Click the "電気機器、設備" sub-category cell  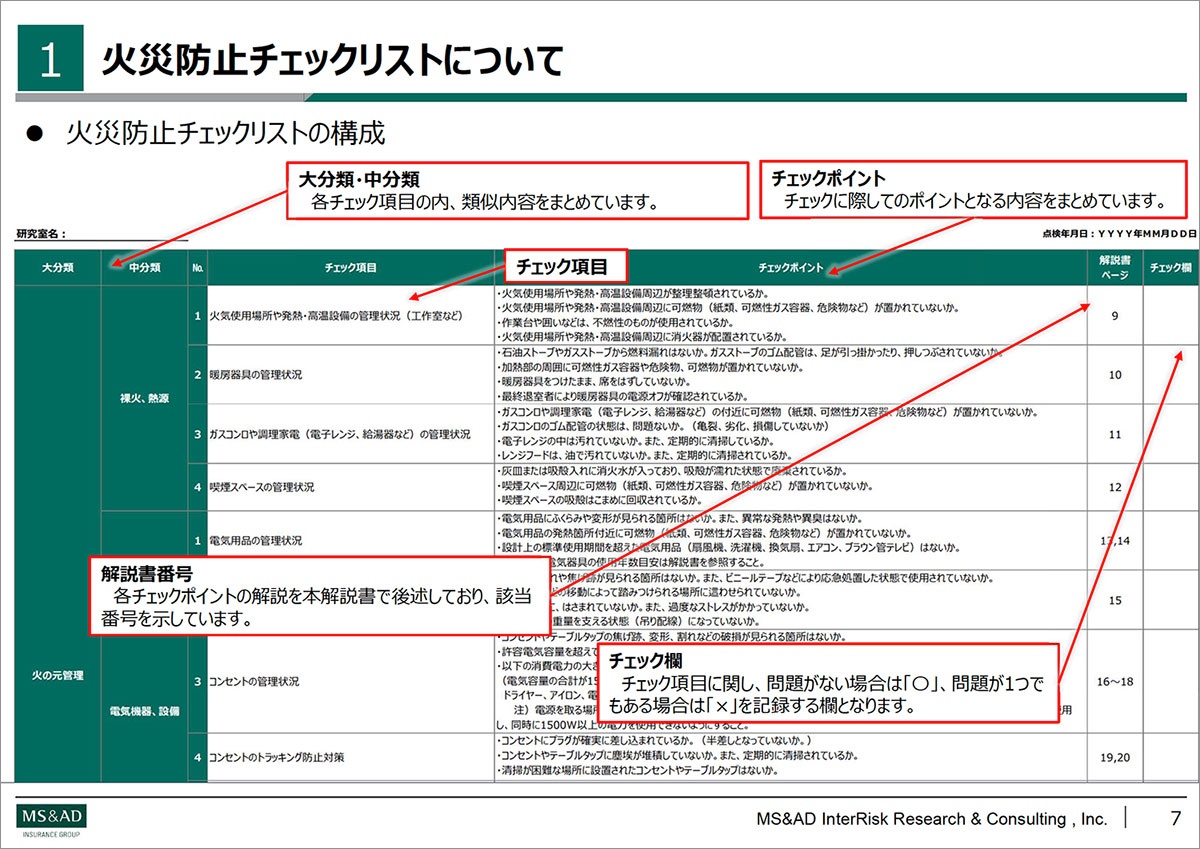[x=145, y=711]
